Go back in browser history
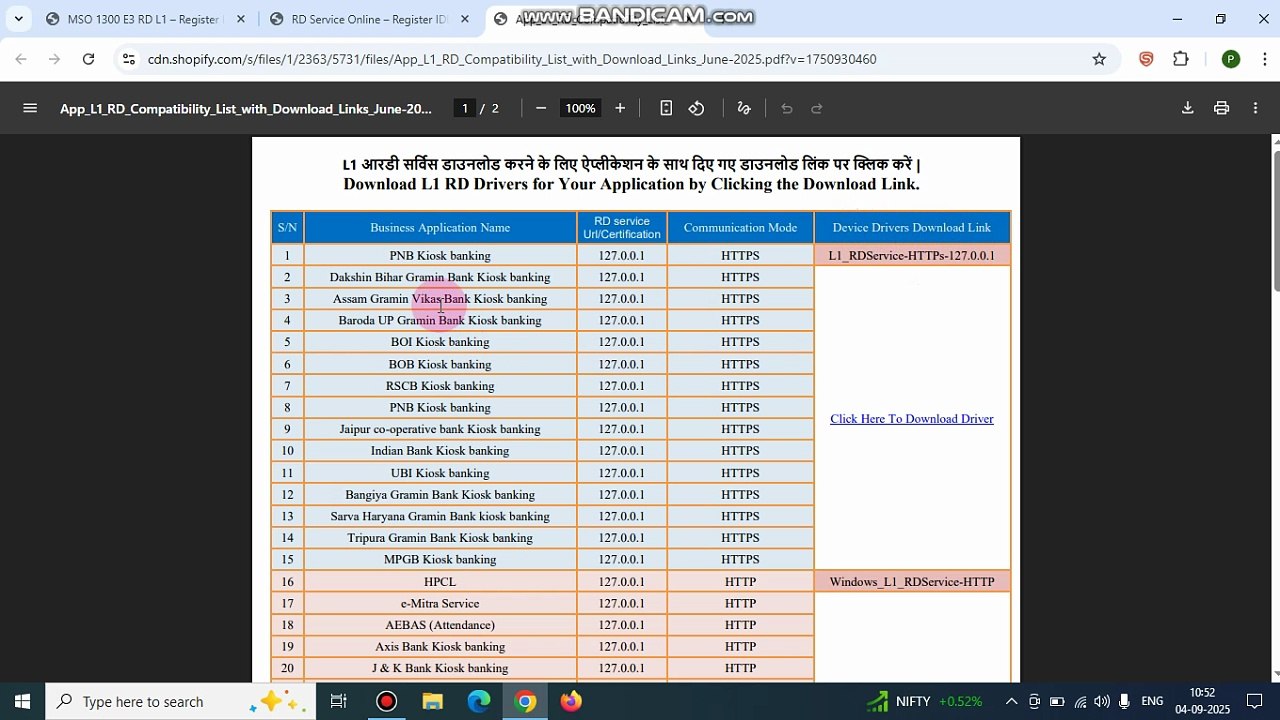The height and width of the screenshot is (720, 1280). tap(21, 59)
